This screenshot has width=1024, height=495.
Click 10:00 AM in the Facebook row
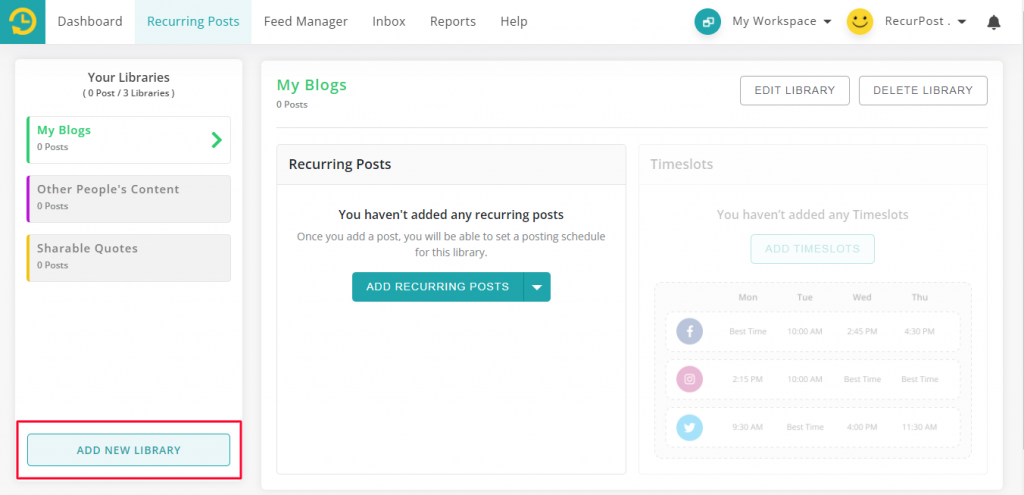point(805,331)
